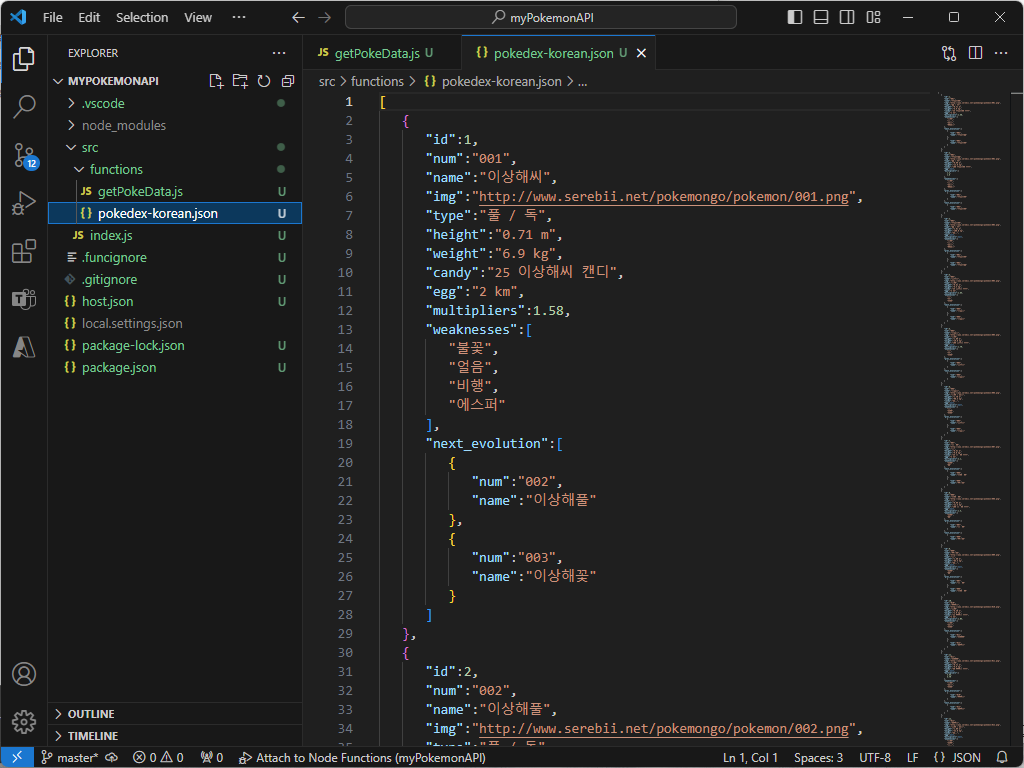
Task: Collapse all folders in Explorer
Action: click(288, 81)
